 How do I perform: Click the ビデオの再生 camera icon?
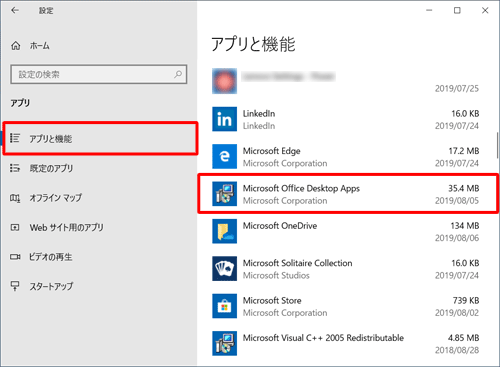pos(15,257)
